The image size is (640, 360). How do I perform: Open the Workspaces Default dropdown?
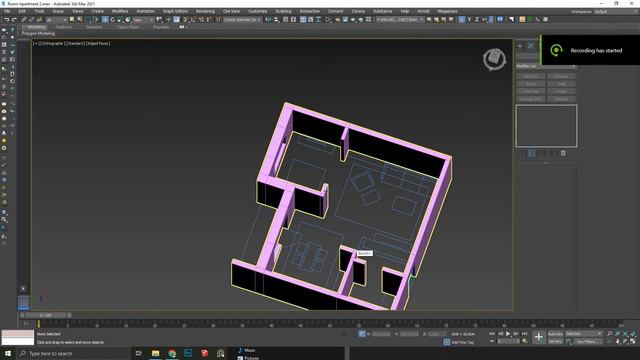pos(616,11)
